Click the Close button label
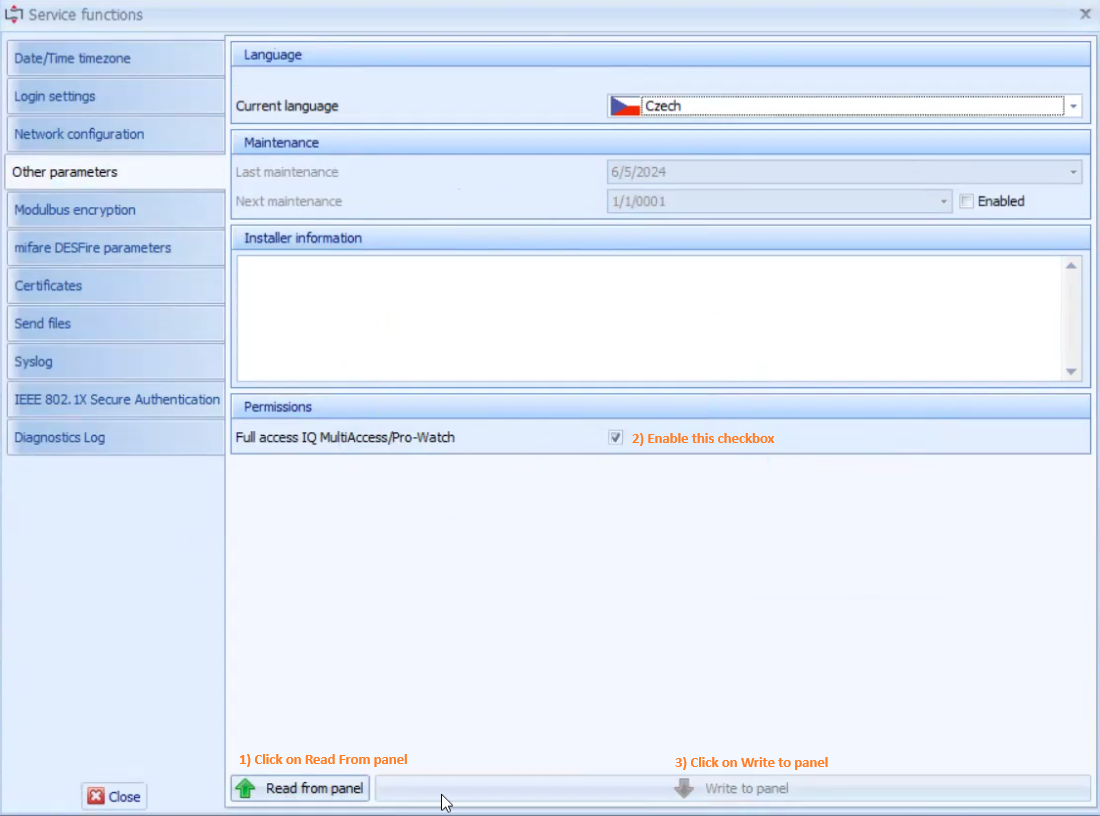The height and width of the screenshot is (816, 1100). click(124, 796)
